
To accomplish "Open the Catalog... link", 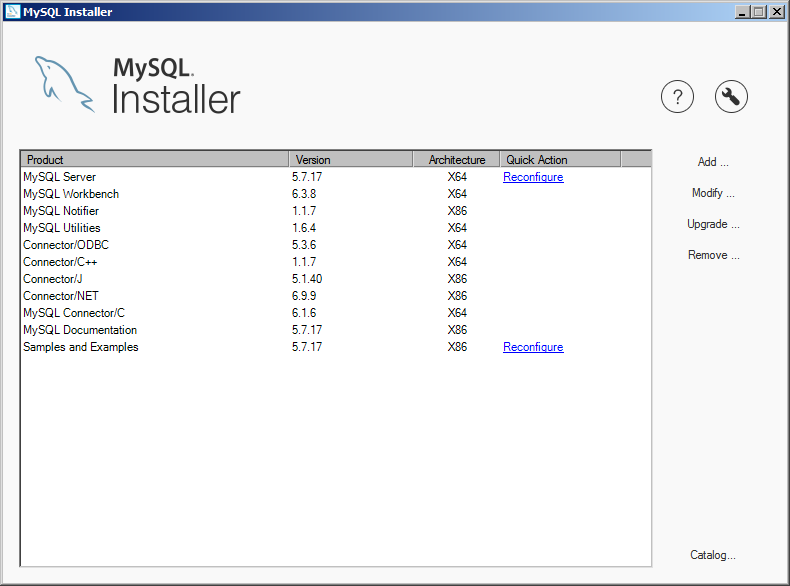I will pyautogui.click(x=712, y=555).
